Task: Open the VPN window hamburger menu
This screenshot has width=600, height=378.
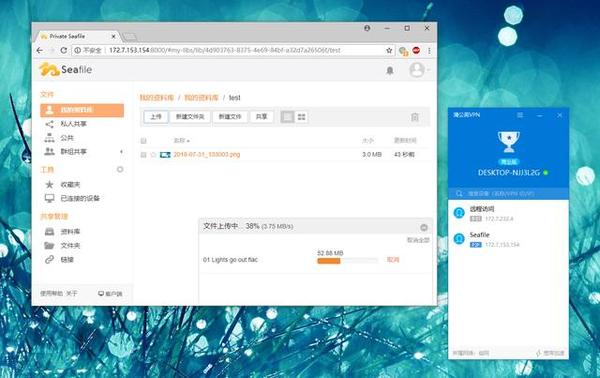Action: 520,115
